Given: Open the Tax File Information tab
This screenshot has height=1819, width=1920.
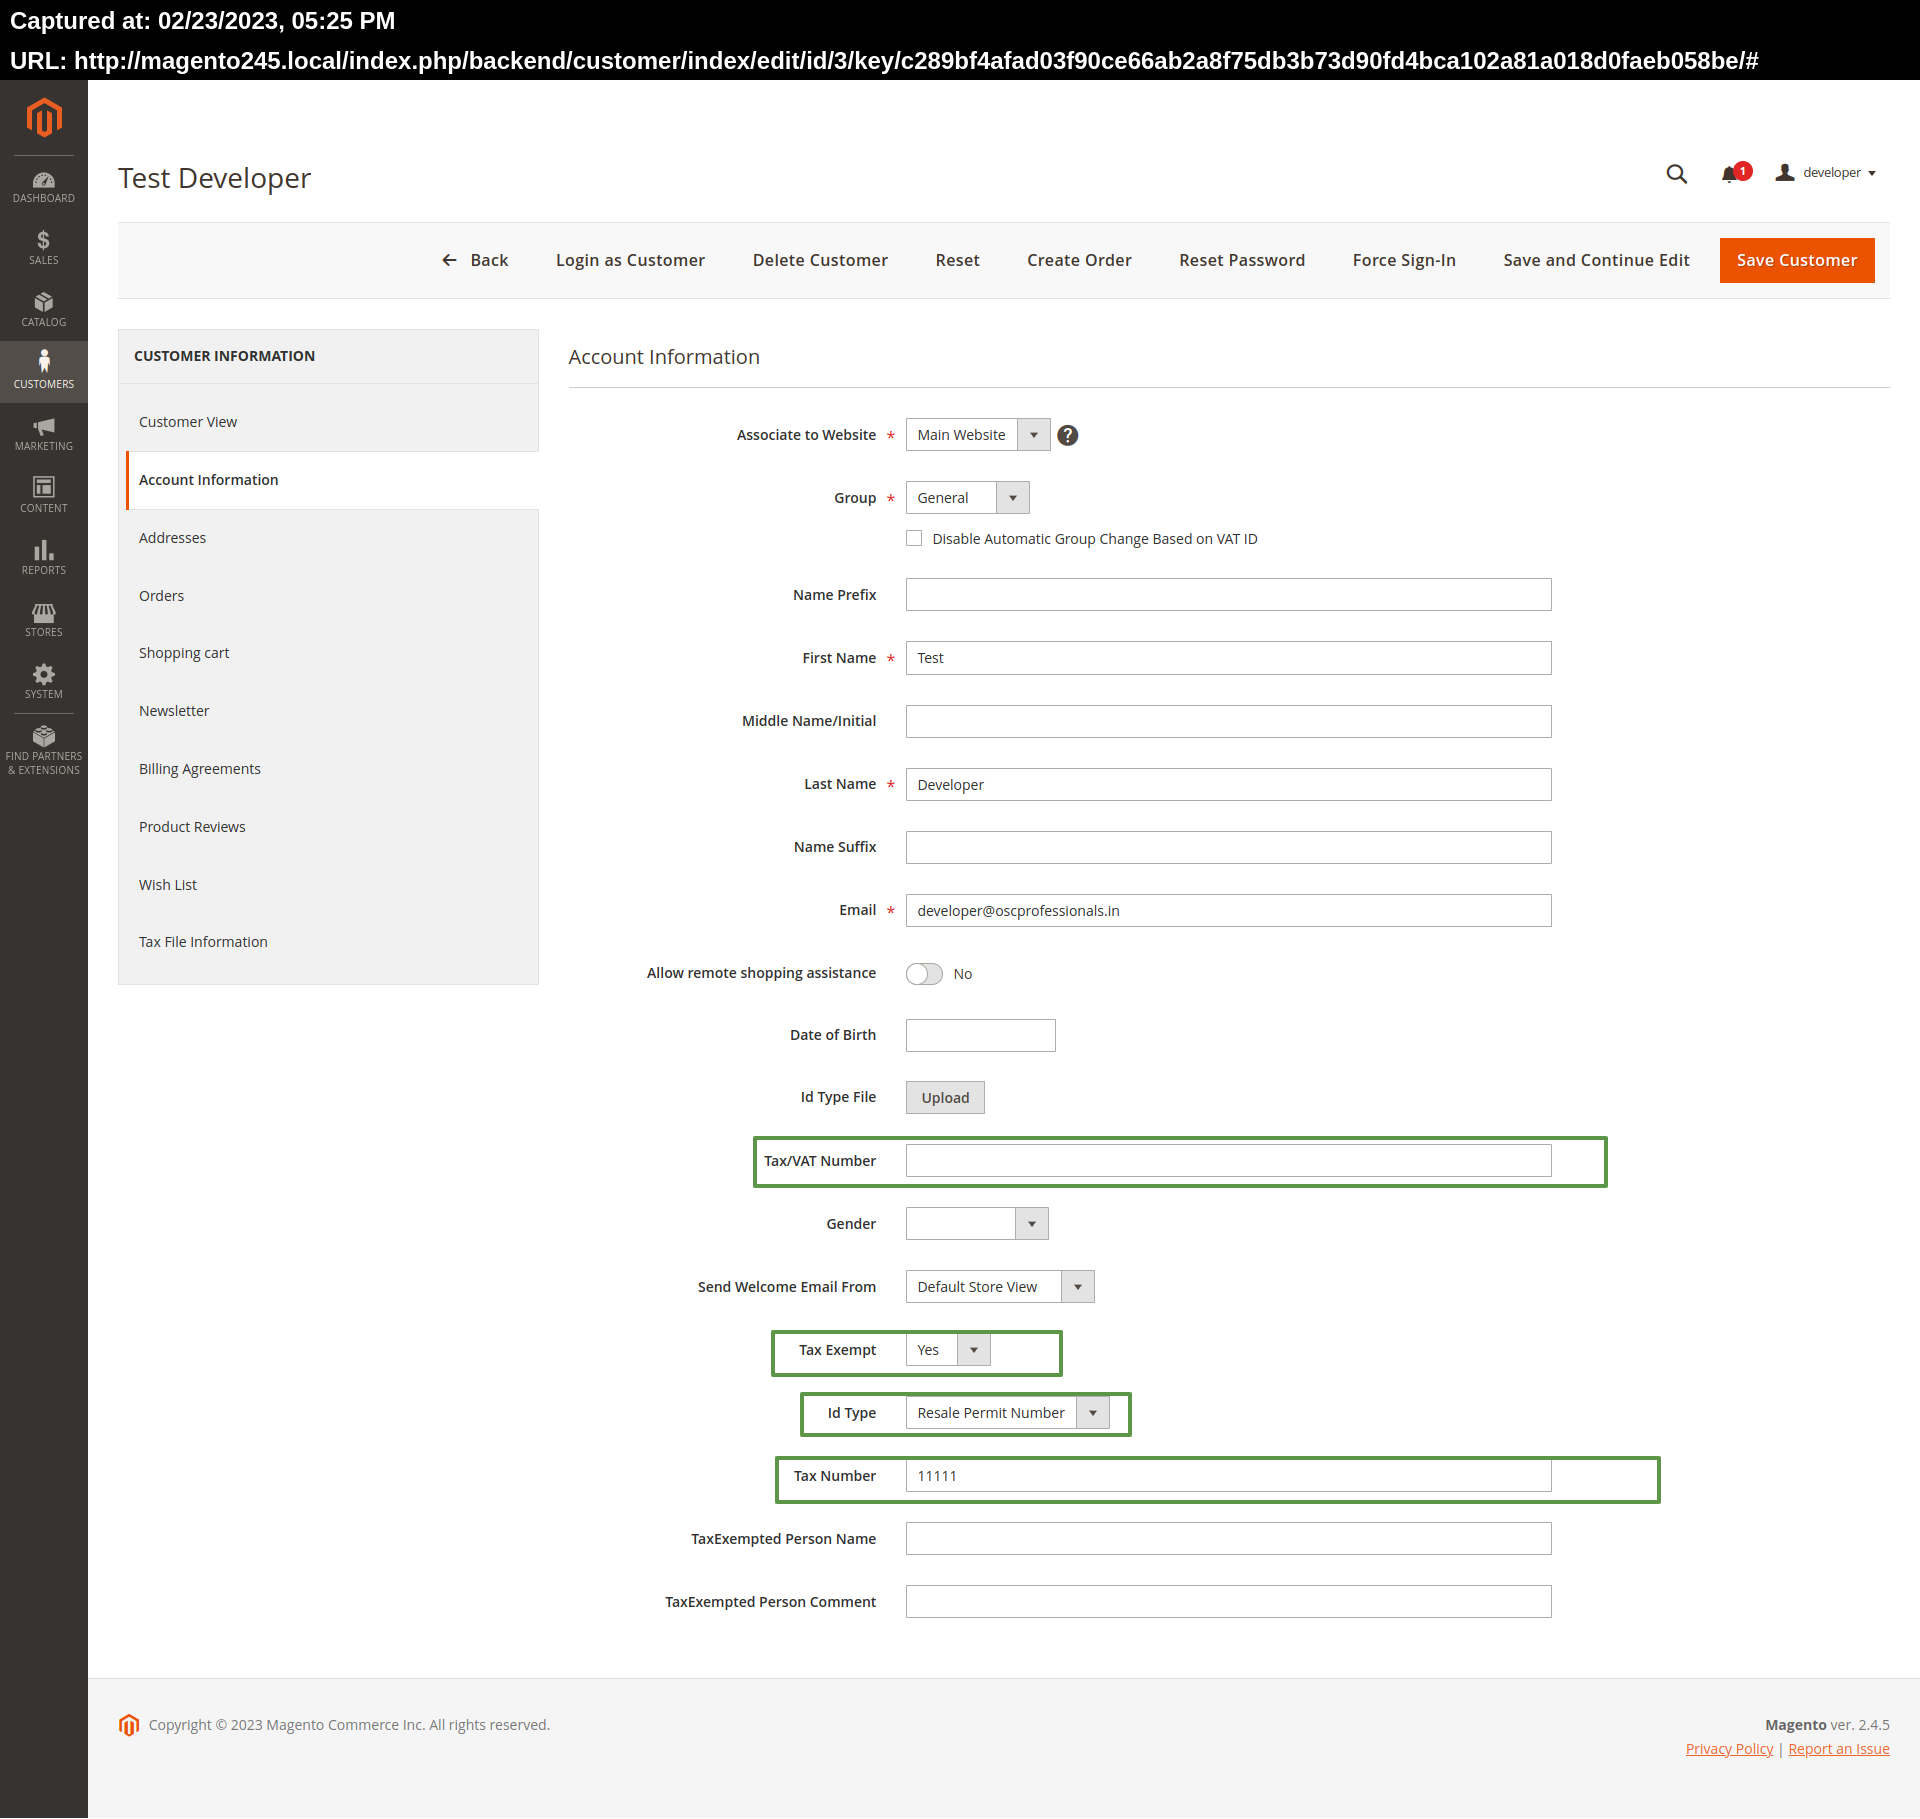Looking at the screenshot, I should tap(203, 941).
